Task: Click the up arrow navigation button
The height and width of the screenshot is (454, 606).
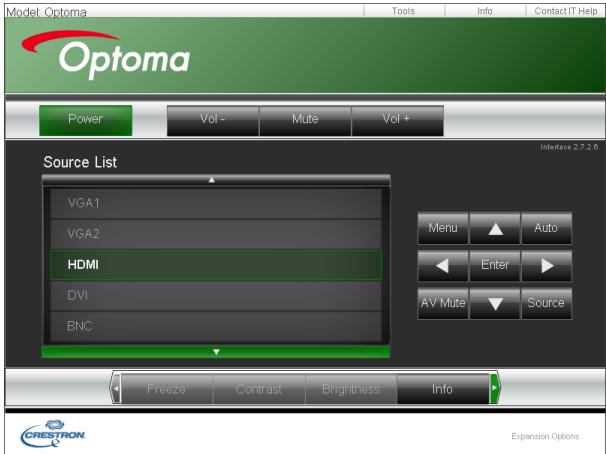Action: (x=495, y=228)
